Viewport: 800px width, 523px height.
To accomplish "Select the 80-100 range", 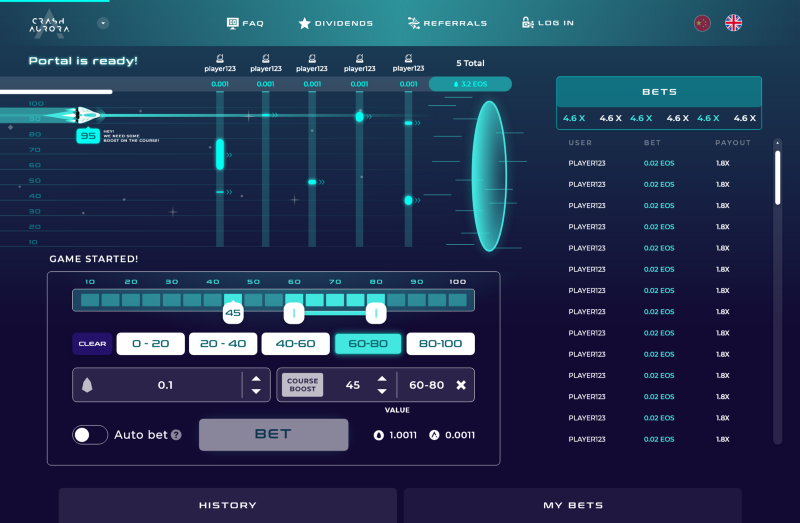I will tap(440, 344).
